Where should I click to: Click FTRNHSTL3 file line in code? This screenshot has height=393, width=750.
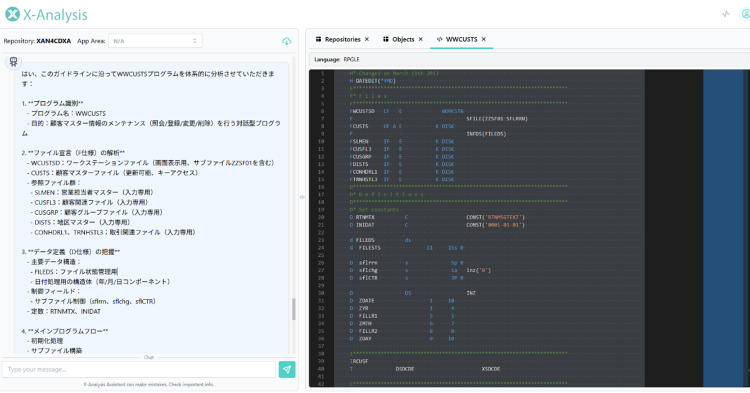tap(402, 179)
